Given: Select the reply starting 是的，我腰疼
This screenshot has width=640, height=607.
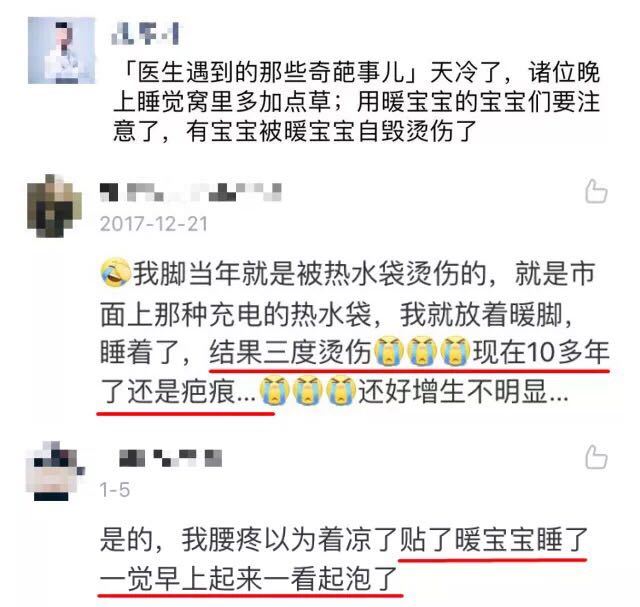Looking at the screenshot, I should 344,559.
